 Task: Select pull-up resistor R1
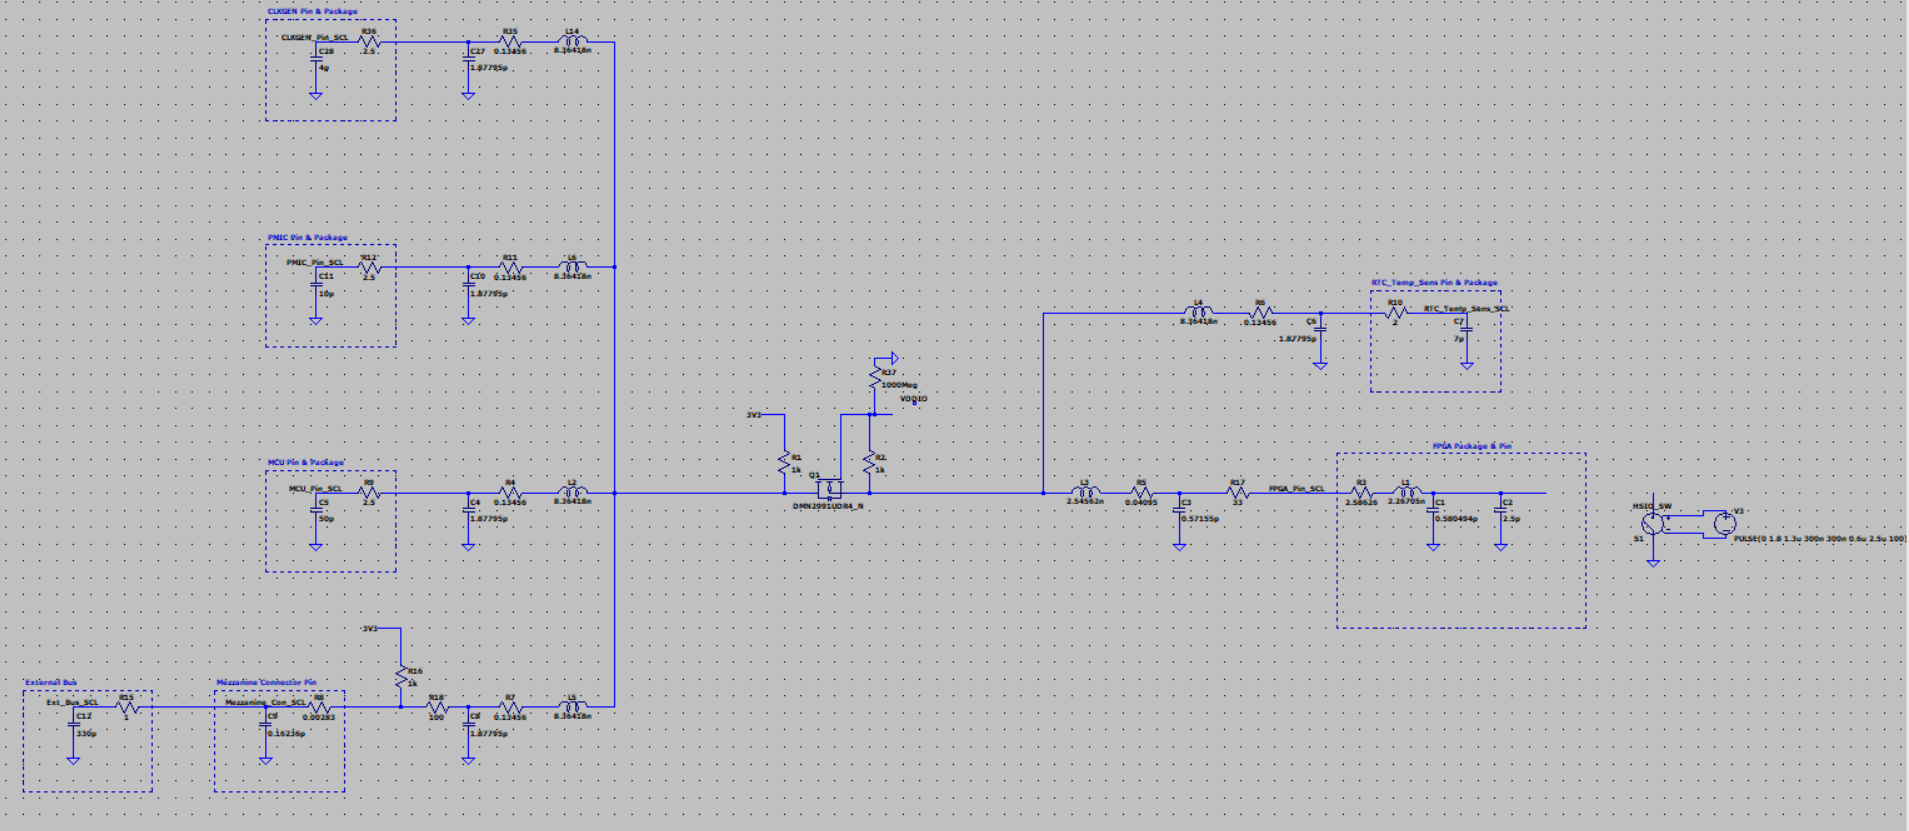(784, 462)
